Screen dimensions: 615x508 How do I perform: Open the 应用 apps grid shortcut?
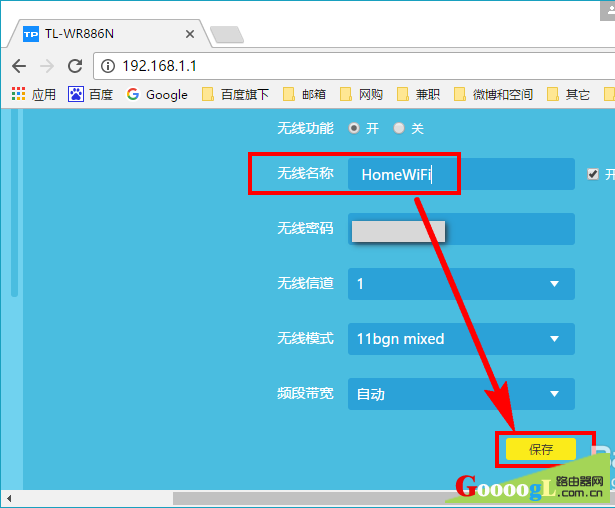[33, 95]
